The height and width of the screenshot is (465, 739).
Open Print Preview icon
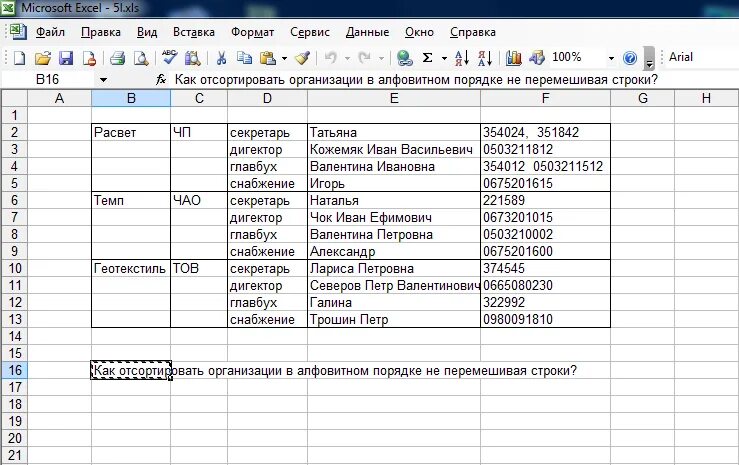pyautogui.click(x=140, y=58)
